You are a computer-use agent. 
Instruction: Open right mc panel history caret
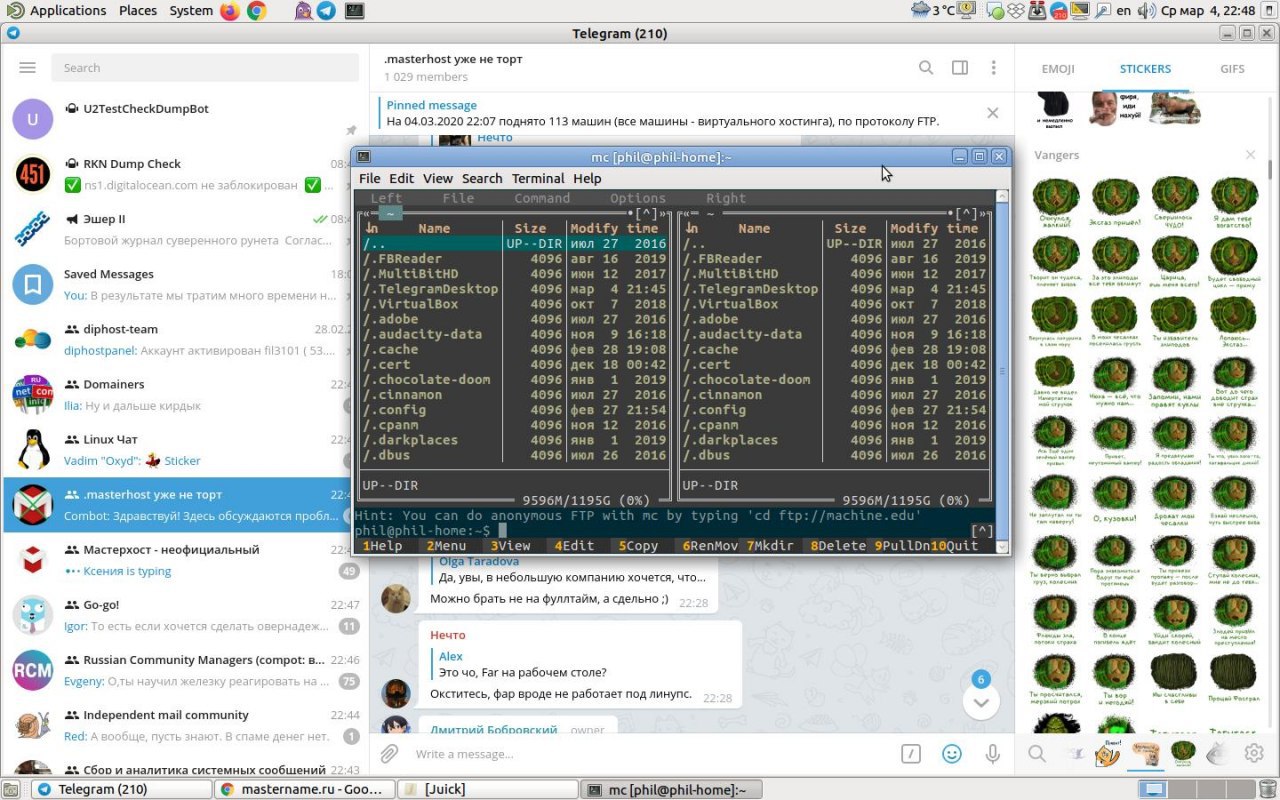pos(966,213)
